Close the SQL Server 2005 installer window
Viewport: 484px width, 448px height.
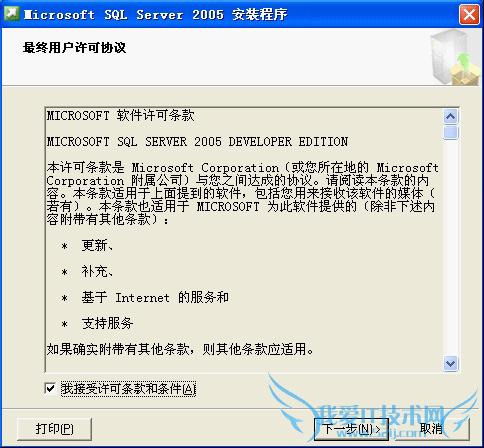click(469, 15)
